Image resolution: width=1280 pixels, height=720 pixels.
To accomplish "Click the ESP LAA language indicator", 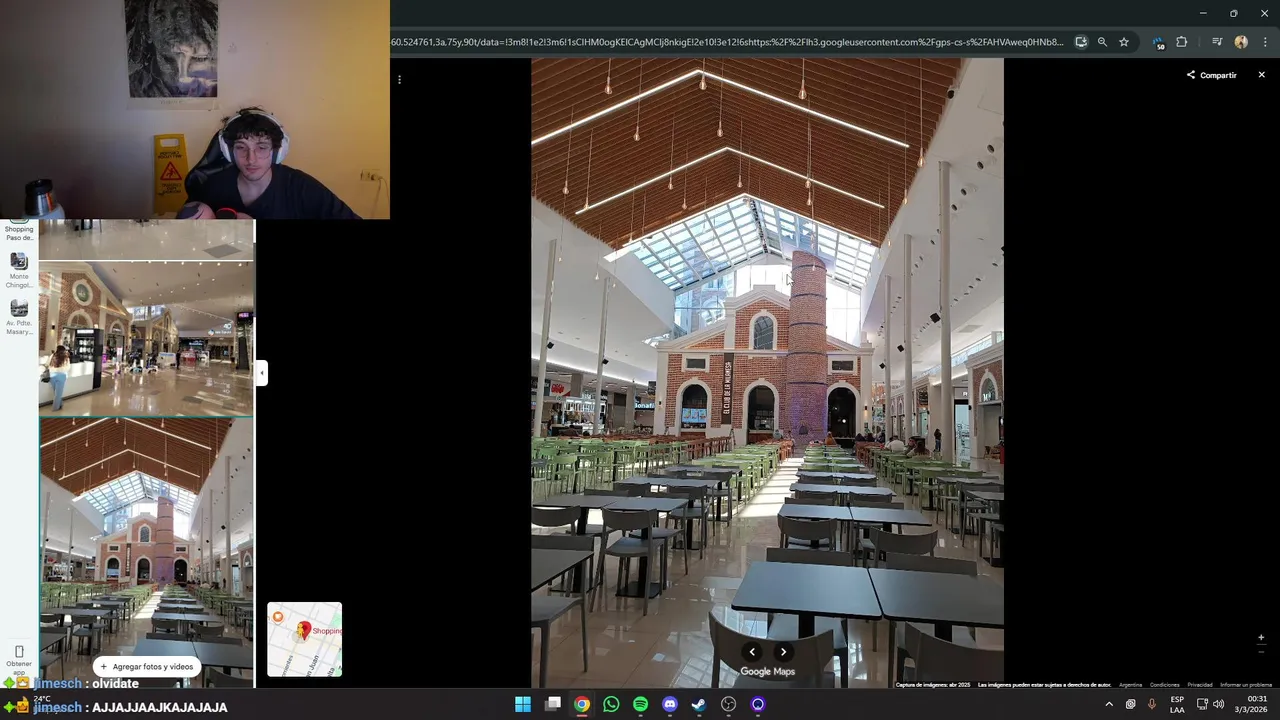I will pos(1177,704).
